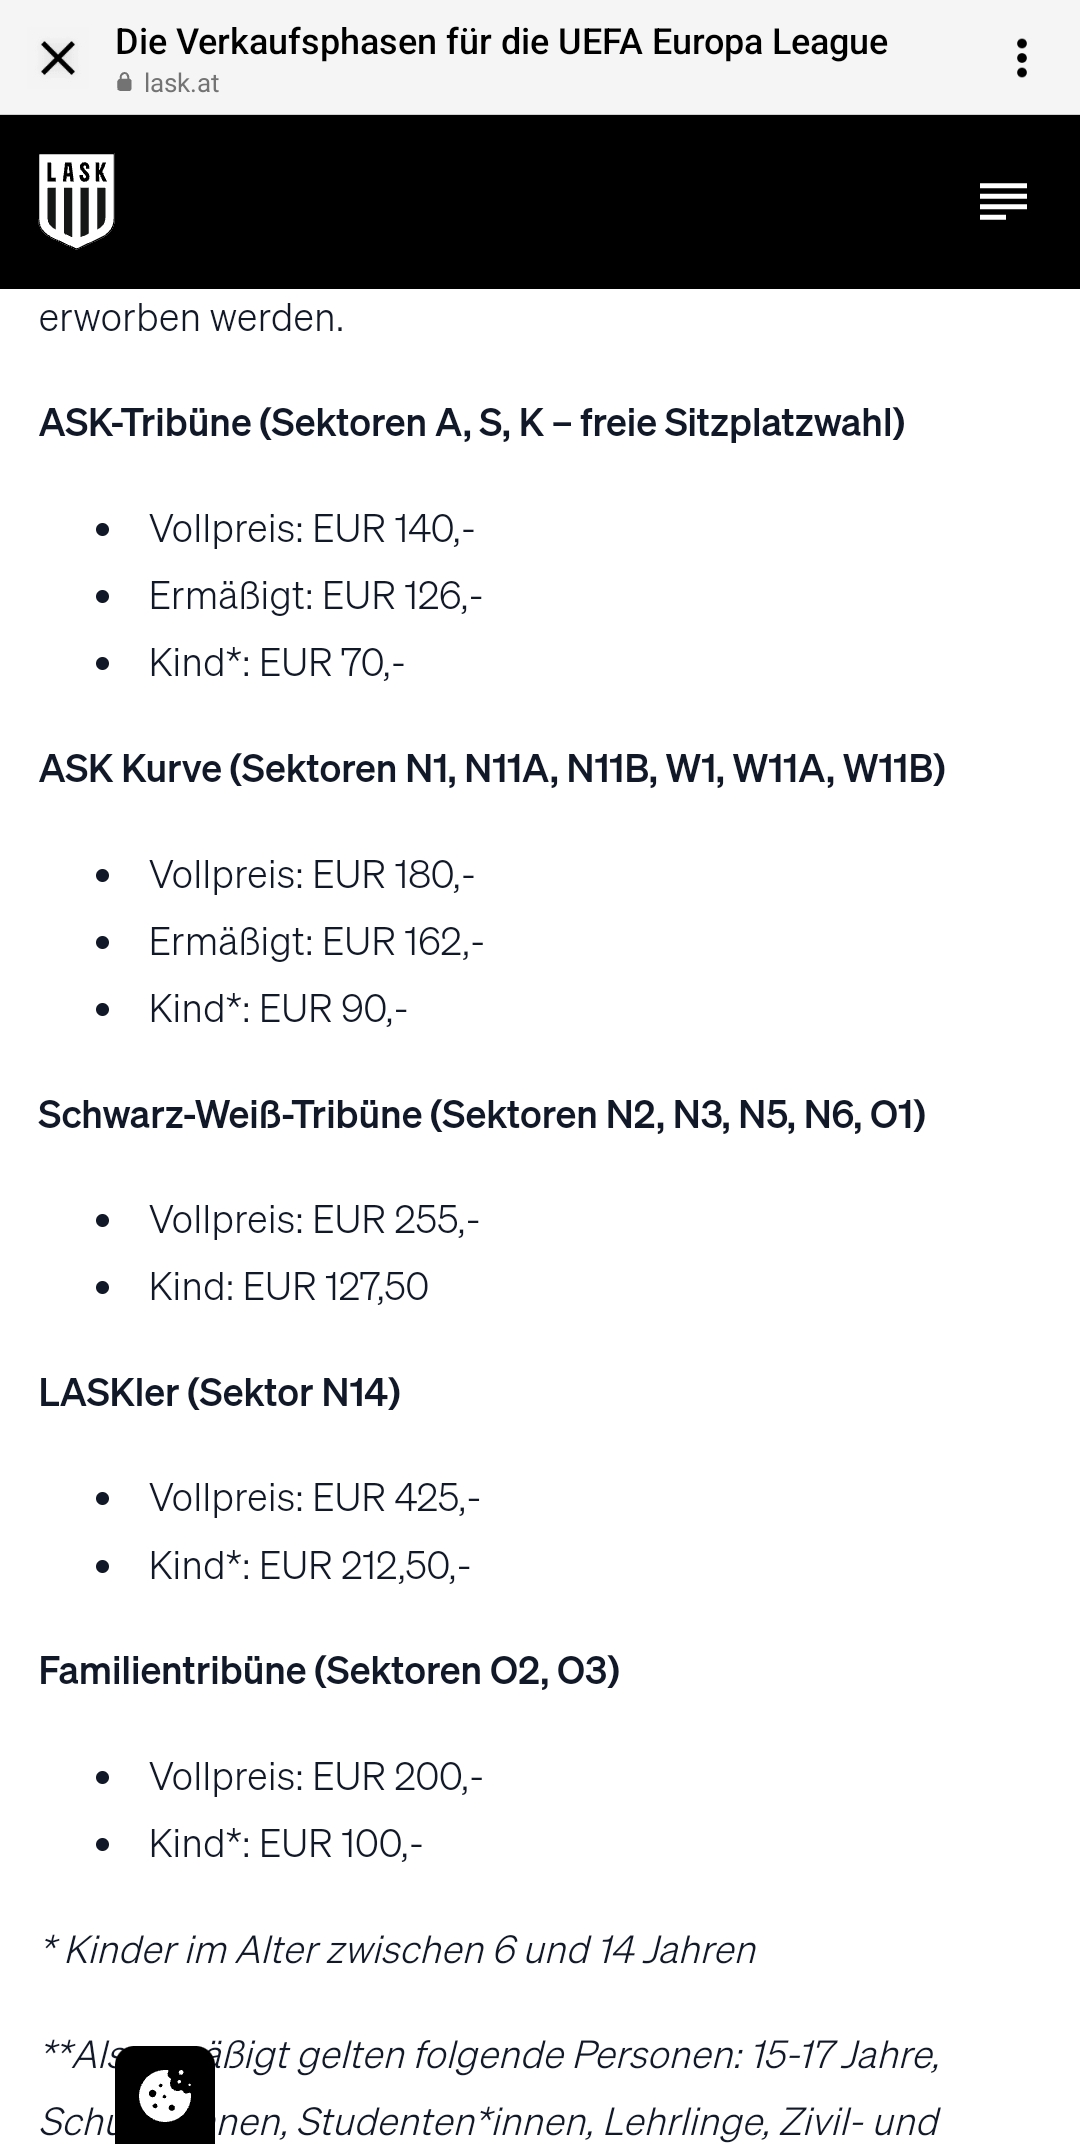This screenshot has height=2144, width=1080.
Task: Tap the Vollpreis EUR 425 list item
Action: tap(314, 1498)
